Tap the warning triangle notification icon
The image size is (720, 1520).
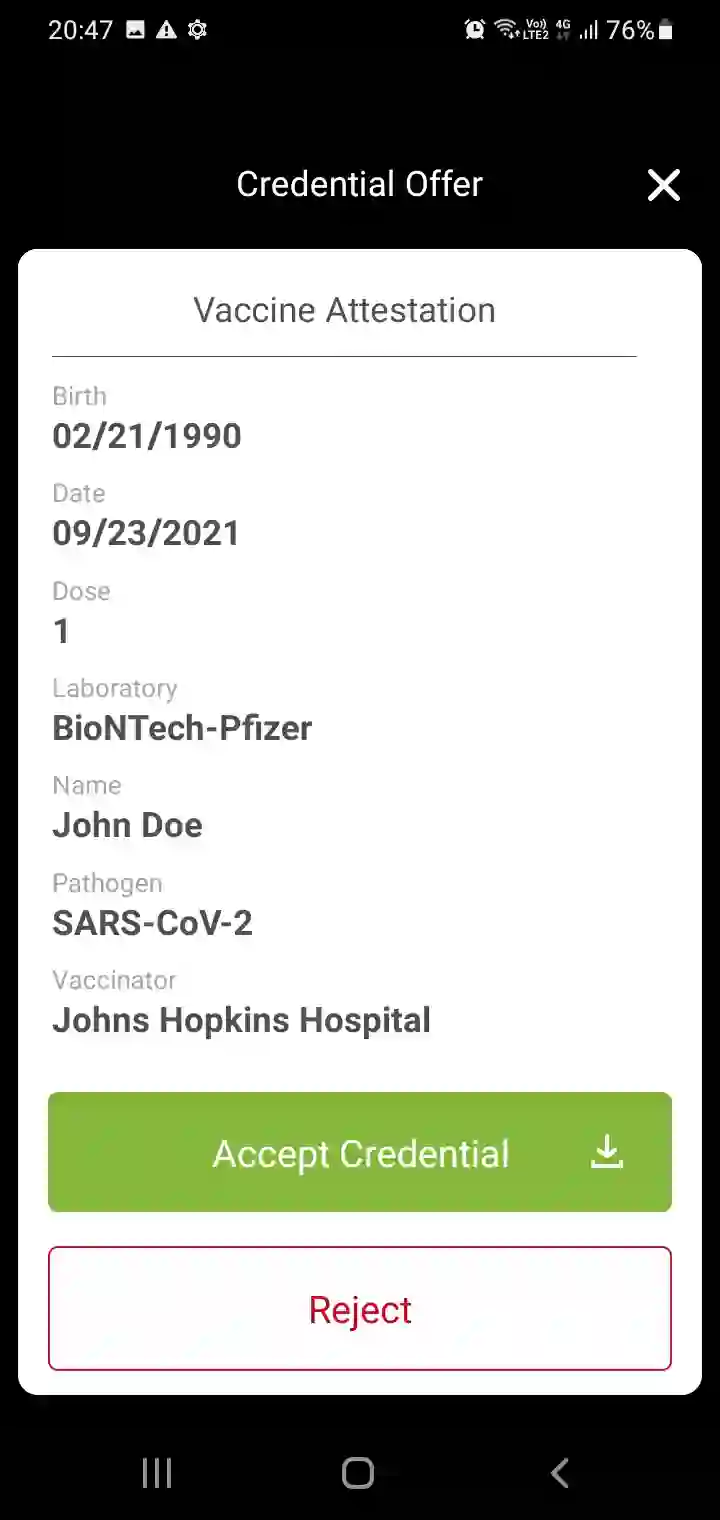[166, 30]
